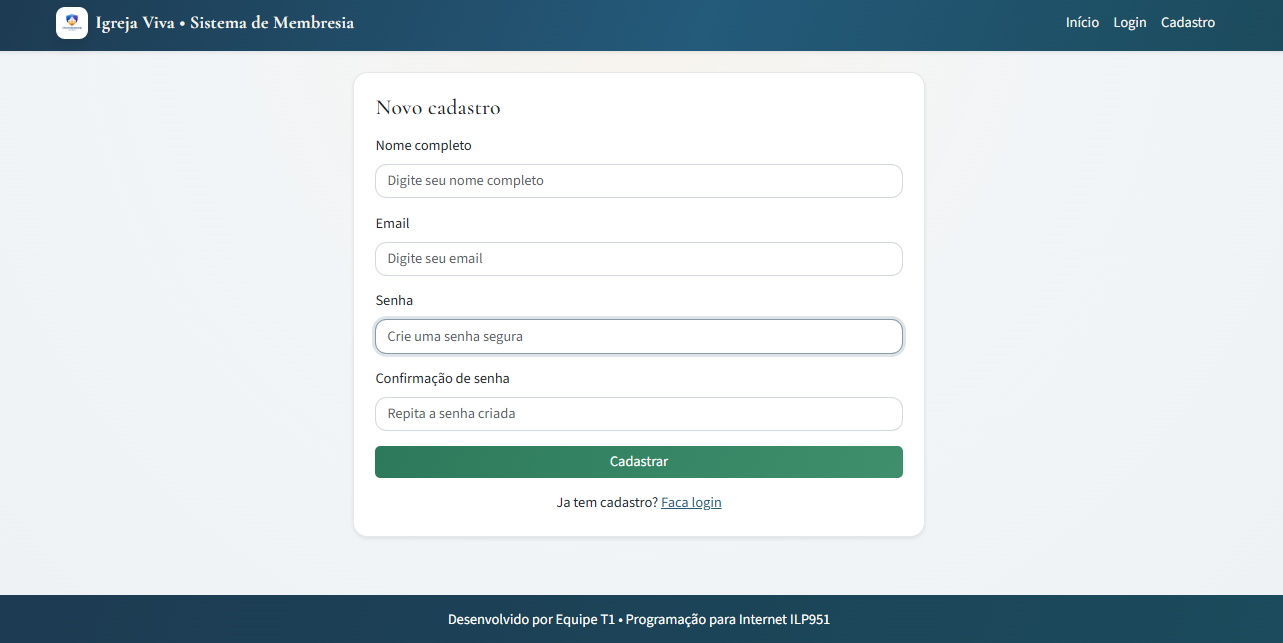This screenshot has width=1283, height=643.
Task: Click the 'Novo cadastro' heading
Action: pyautogui.click(x=438, y=108)
